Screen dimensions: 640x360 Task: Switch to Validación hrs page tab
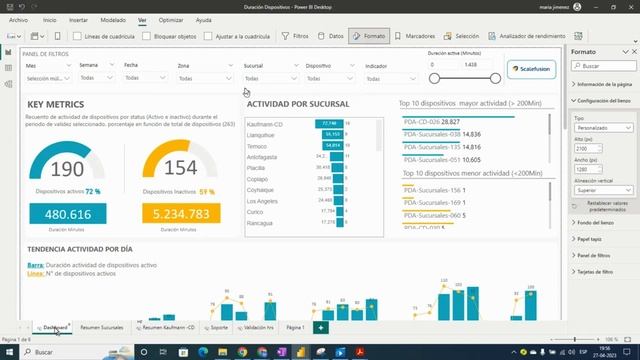coord(256,327)
